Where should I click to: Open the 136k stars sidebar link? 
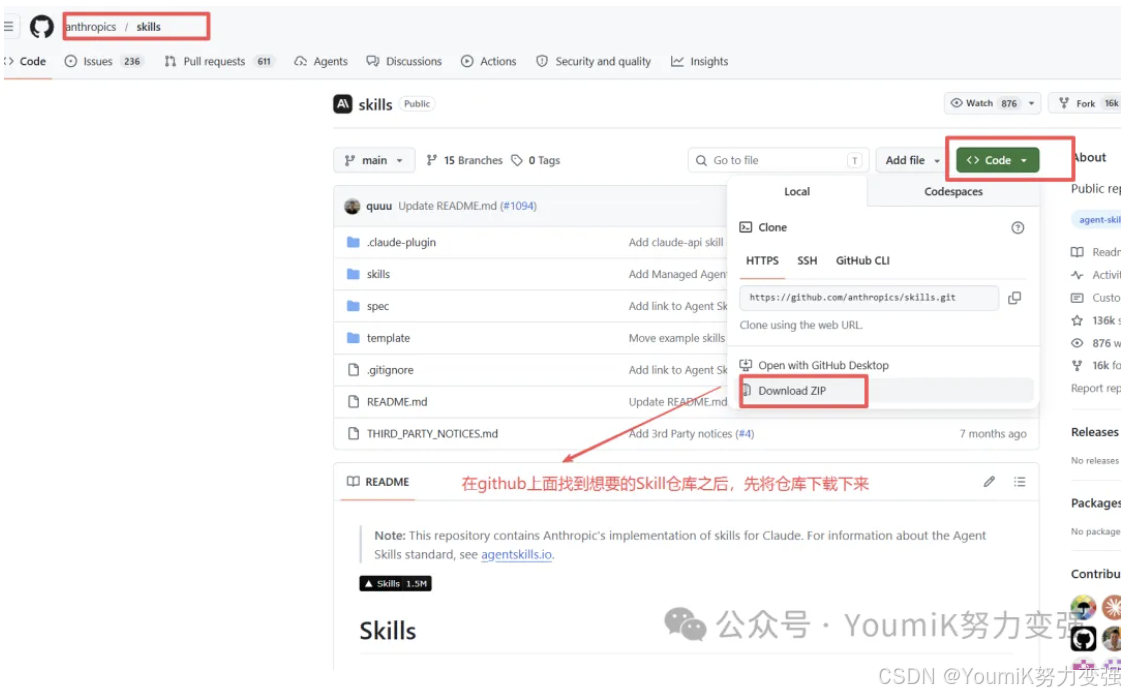(1096, 321)
